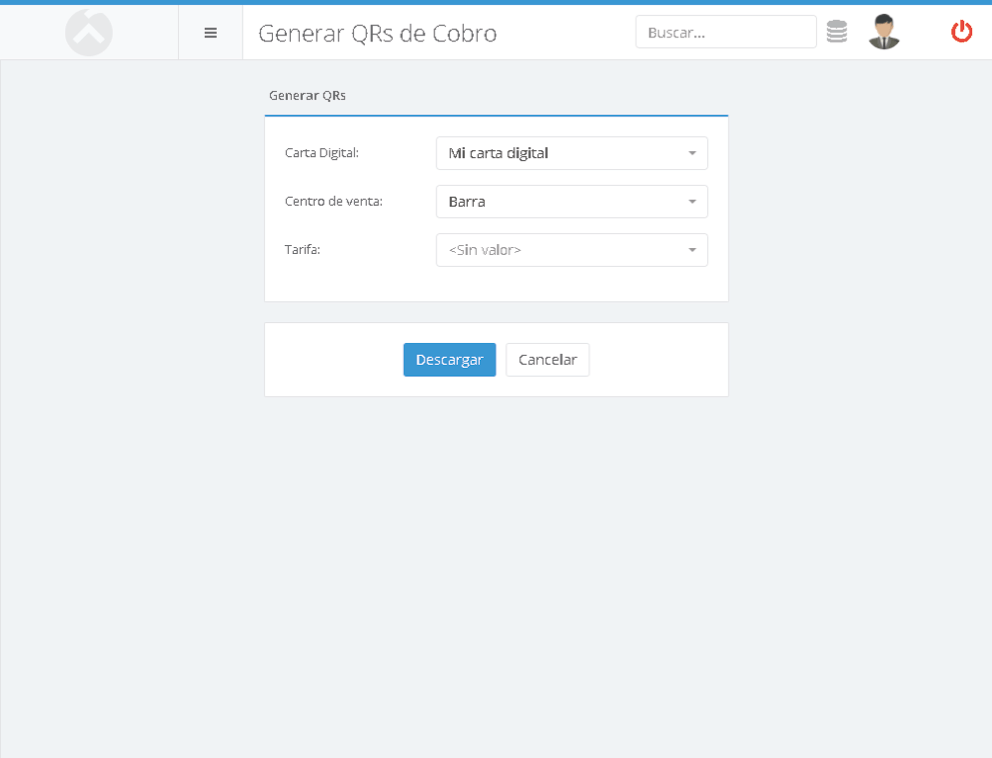The height and width of the screenshot is (758, 992).
Task: Click the Generar QRs de Cobro title
Action: point(378,34)
